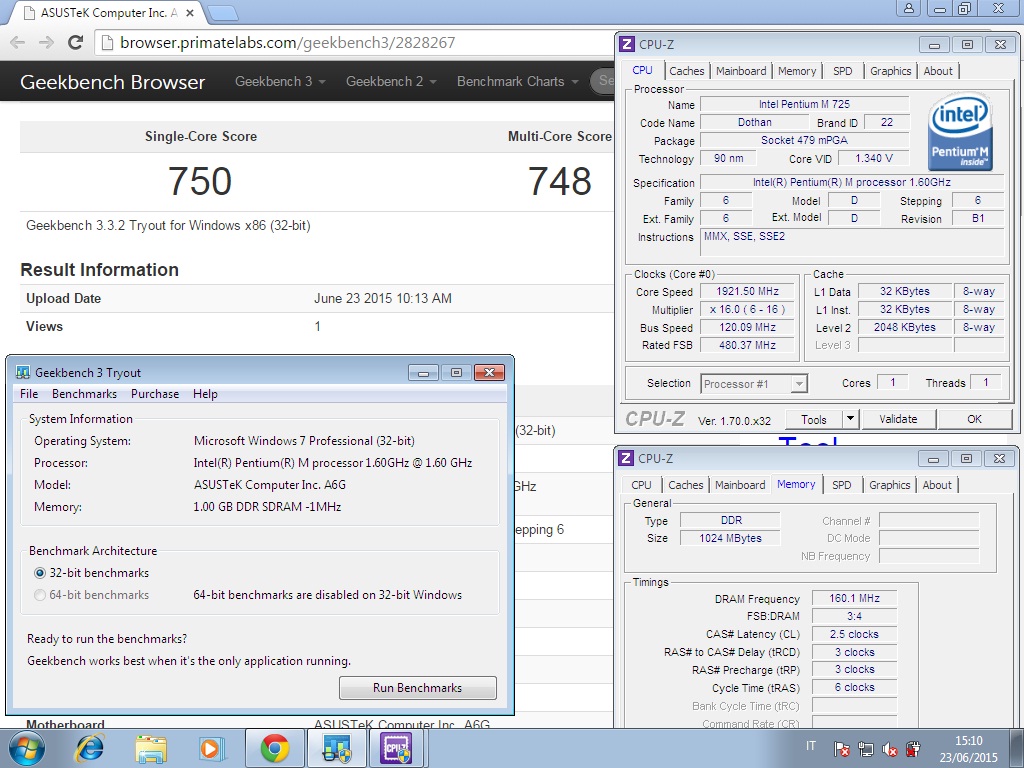Click the lower CPU-Z window title icon

pos(626,458)
